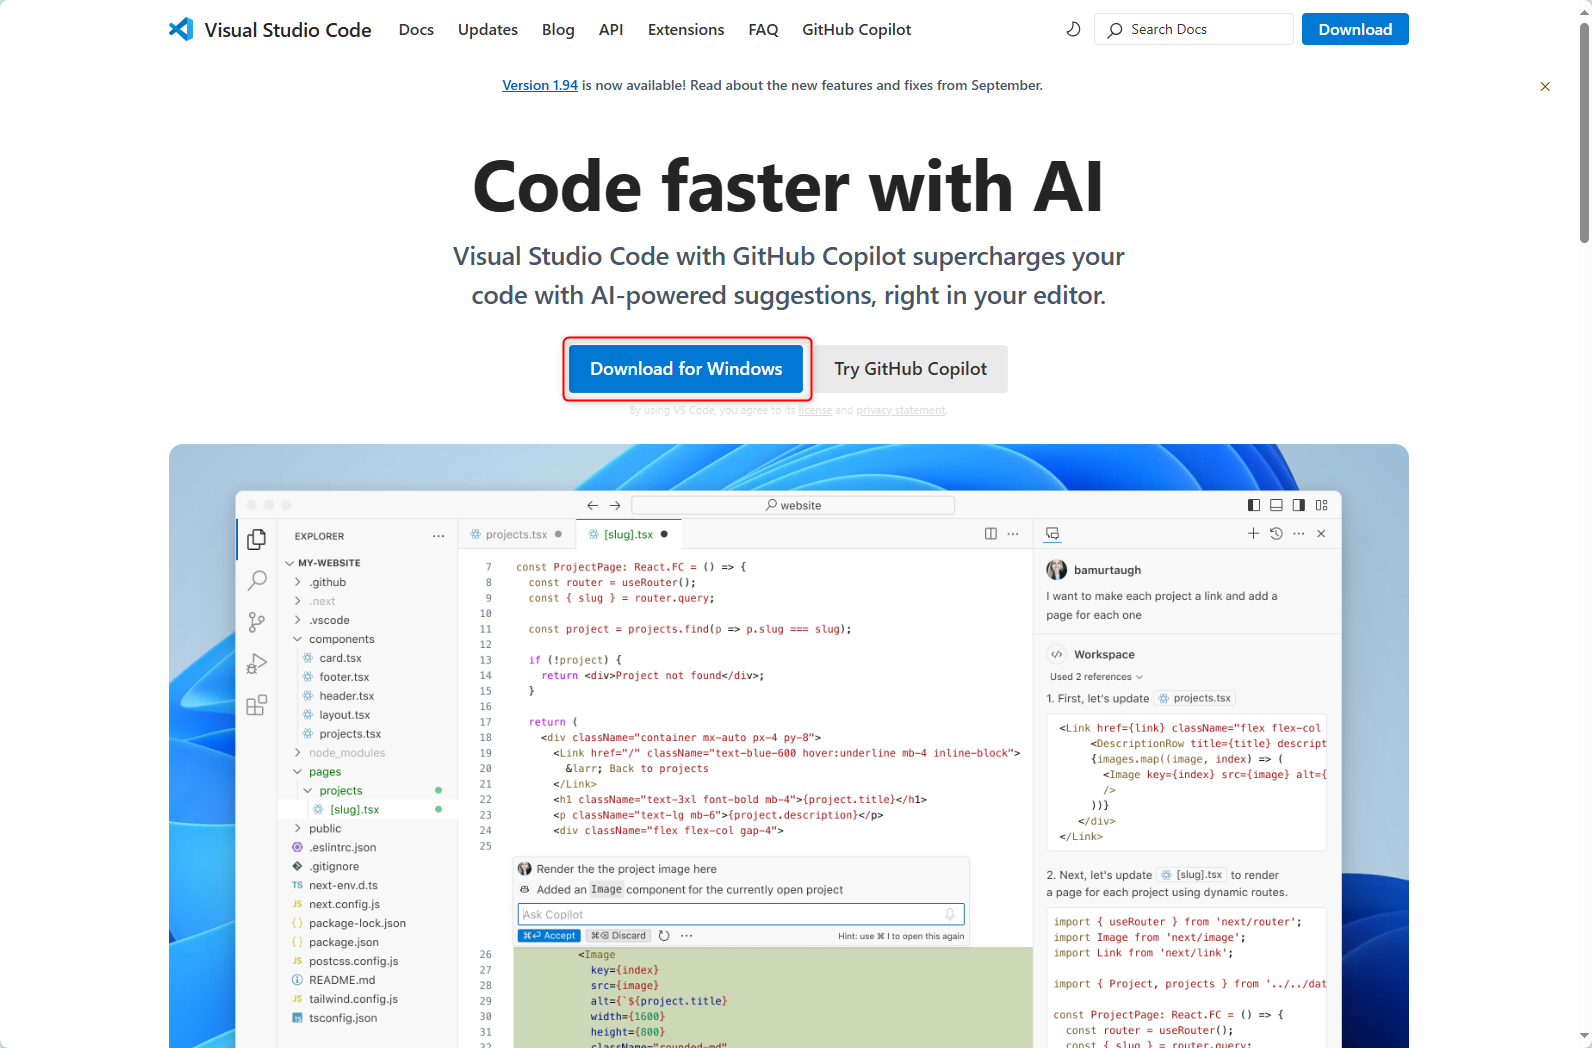
Task: Click the Run and Debug icon
Action: (257, 664)
